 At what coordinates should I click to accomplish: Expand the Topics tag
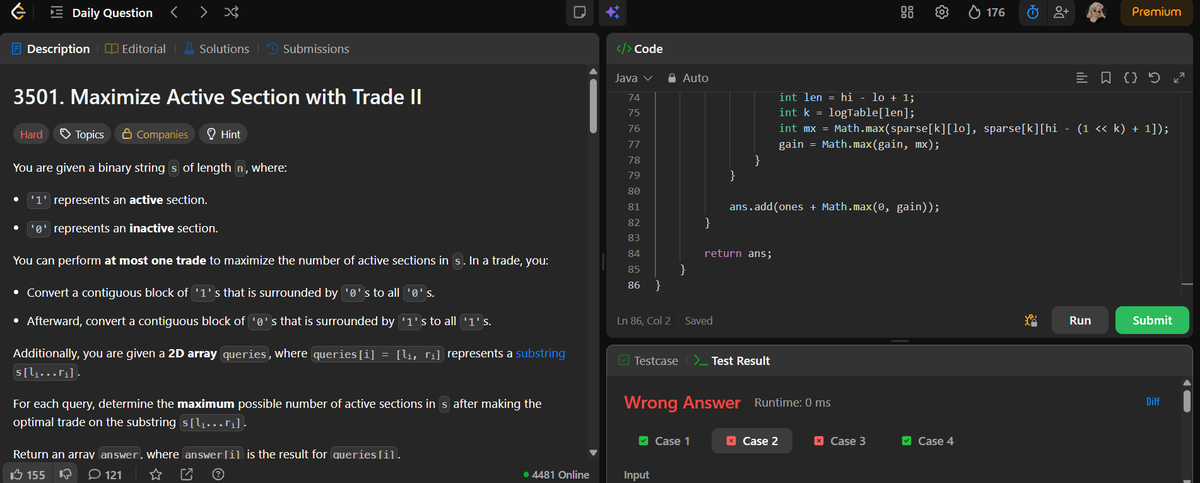(83, 134)
